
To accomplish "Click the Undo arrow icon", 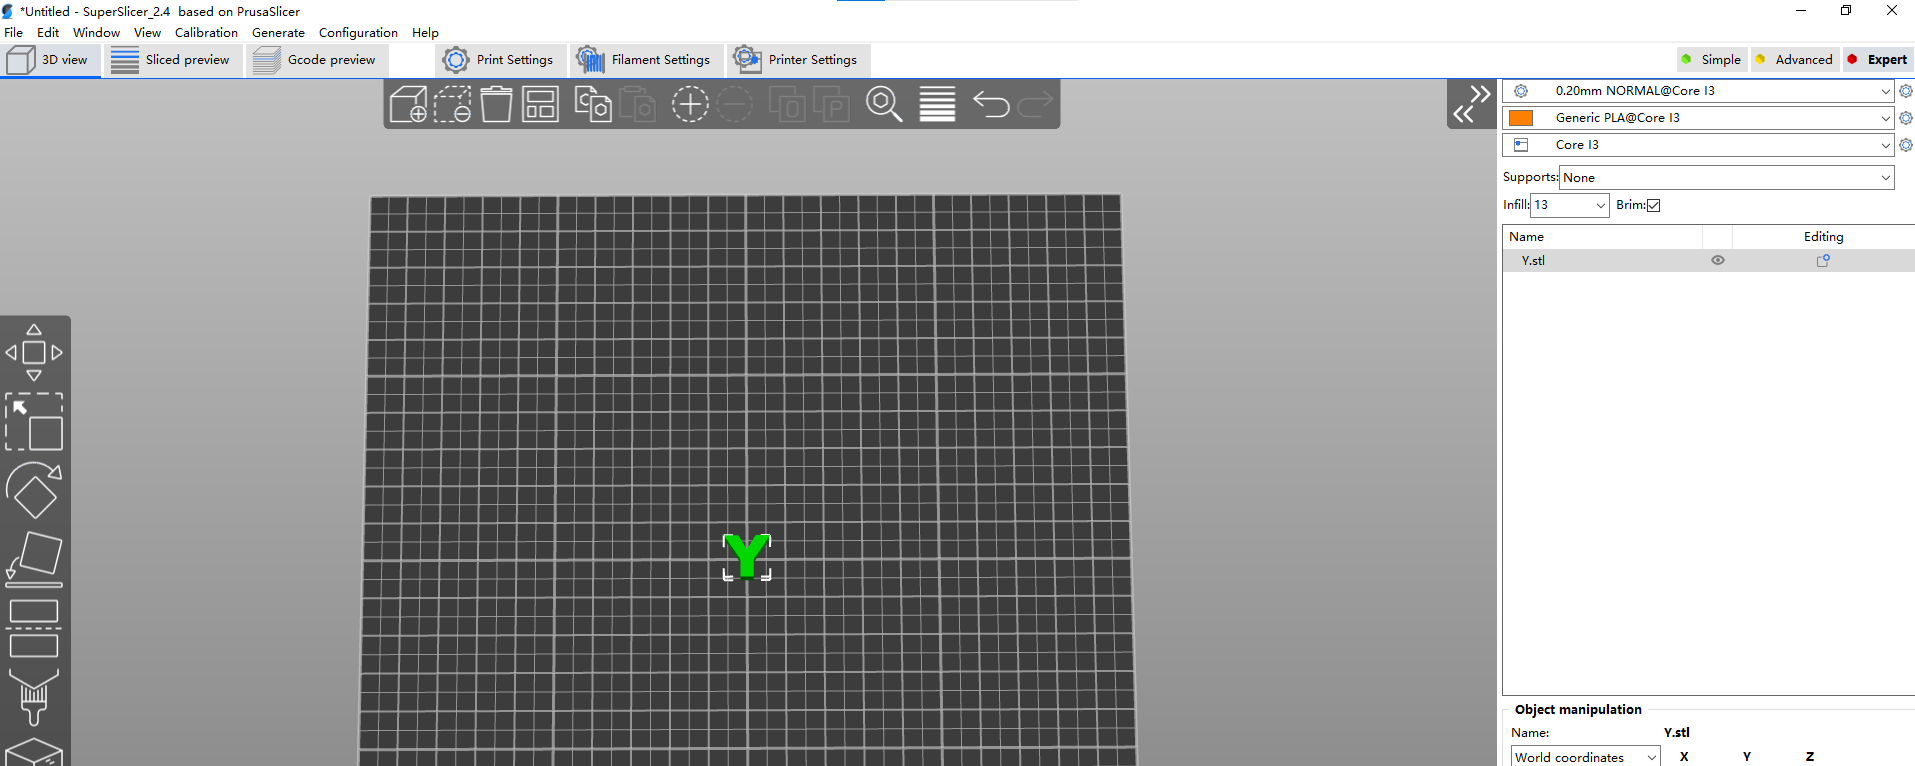I will tap(991, 104).
